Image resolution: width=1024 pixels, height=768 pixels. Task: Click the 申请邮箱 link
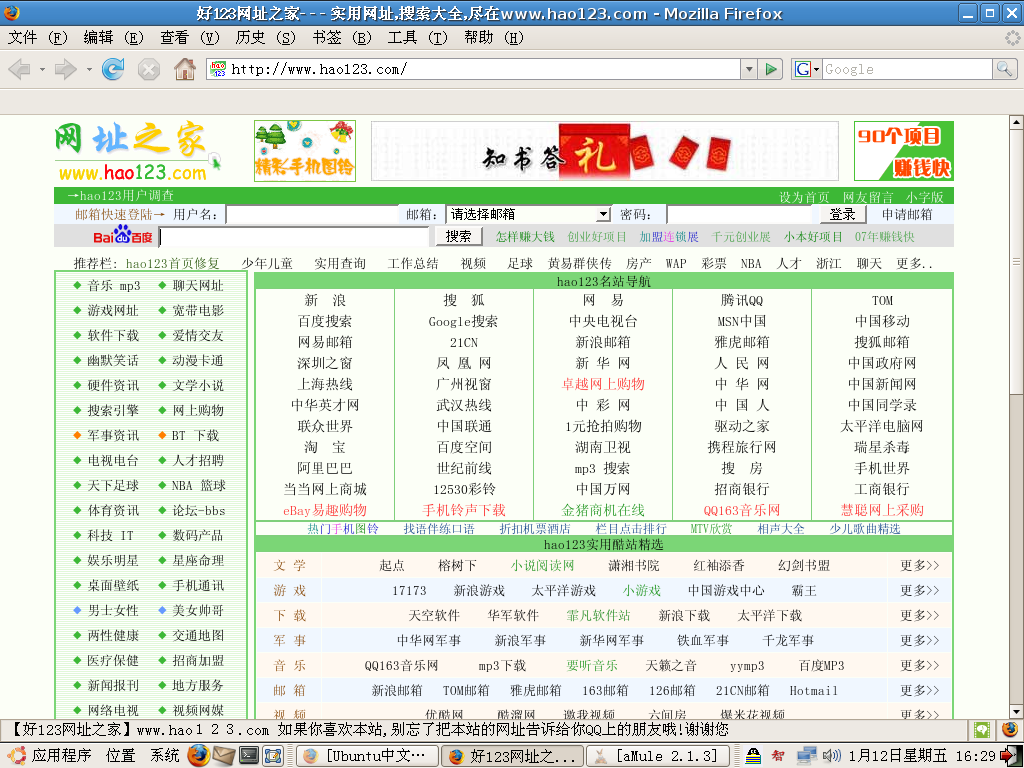click(x=907, y=214)
